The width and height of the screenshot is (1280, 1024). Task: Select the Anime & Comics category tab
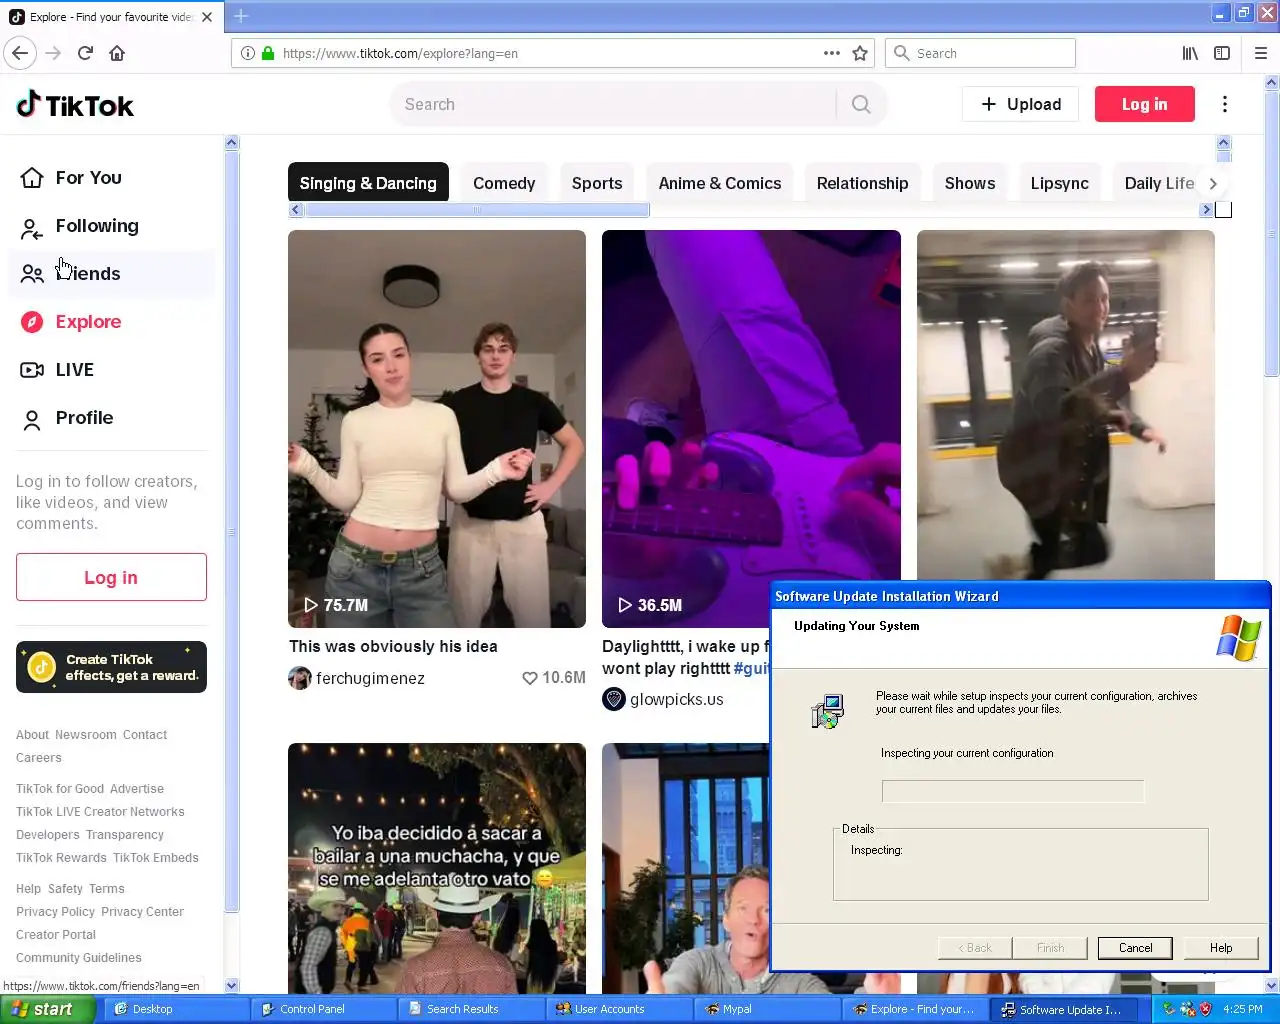point(720,183)
